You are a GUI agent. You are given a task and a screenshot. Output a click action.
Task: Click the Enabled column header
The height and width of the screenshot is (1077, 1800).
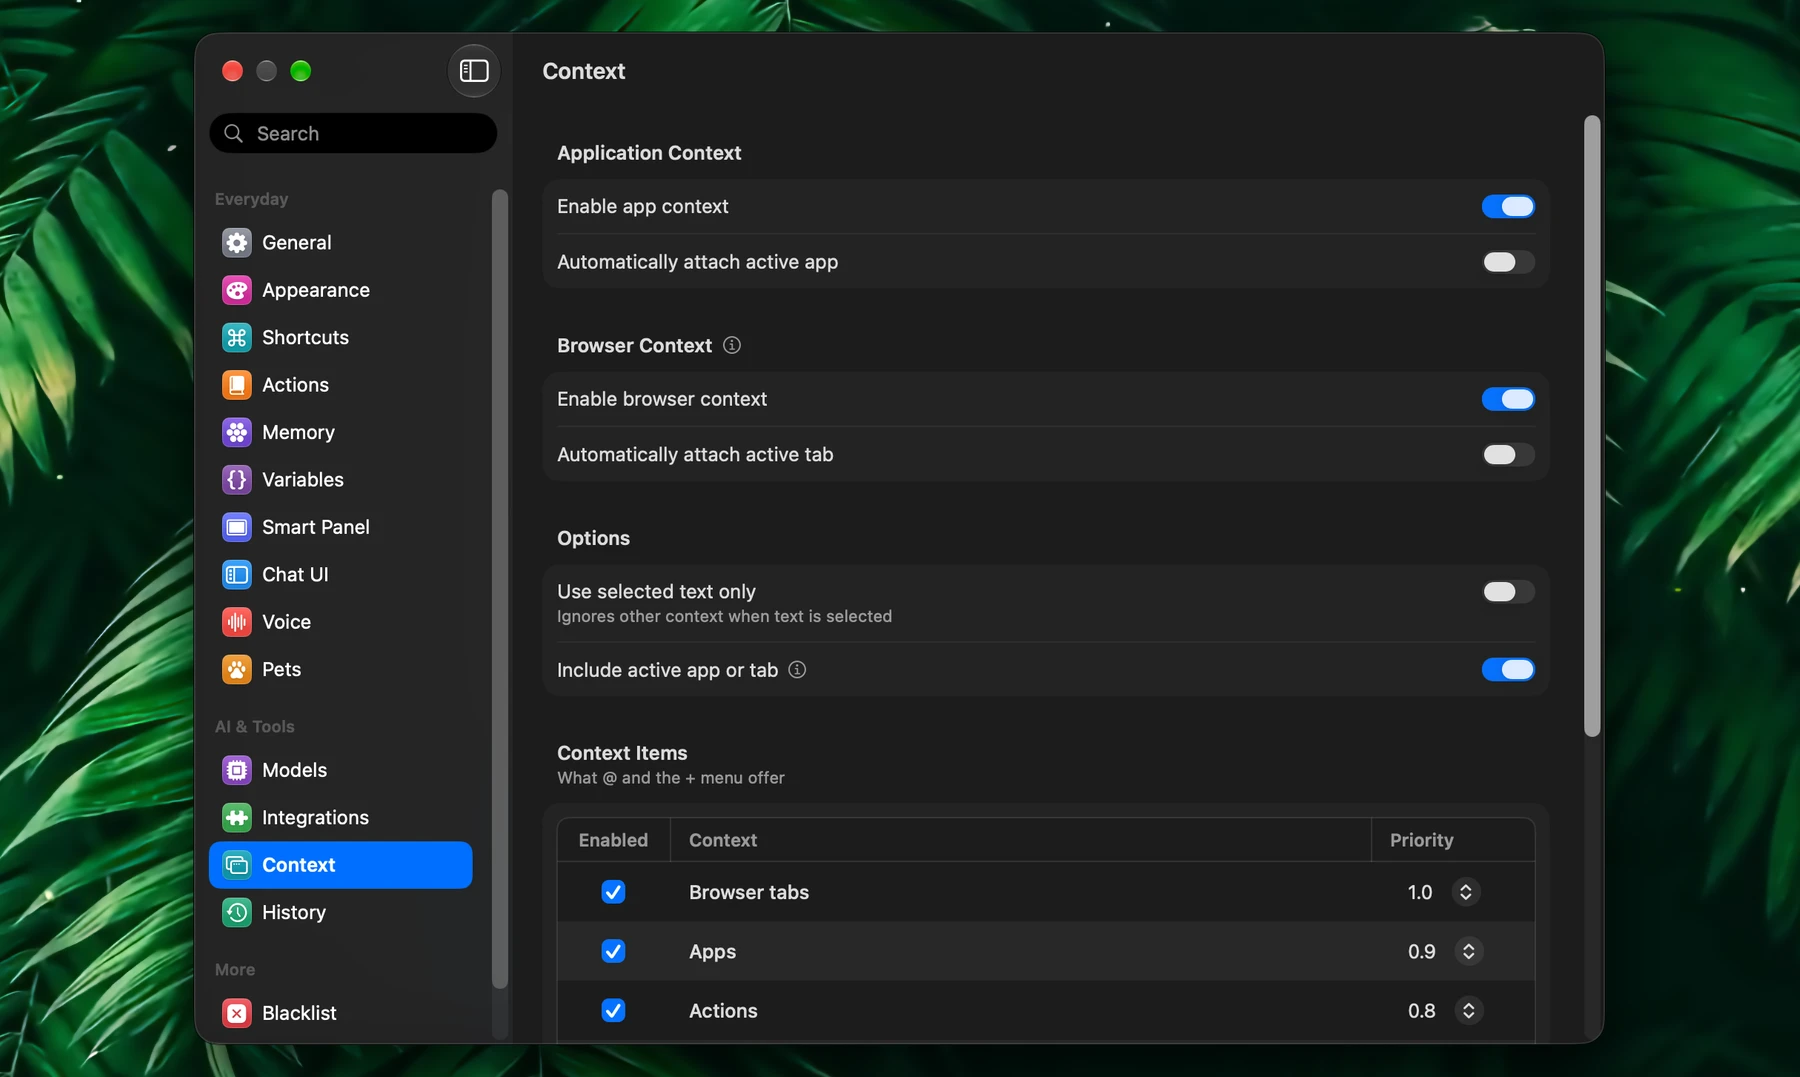click(613, 840)
